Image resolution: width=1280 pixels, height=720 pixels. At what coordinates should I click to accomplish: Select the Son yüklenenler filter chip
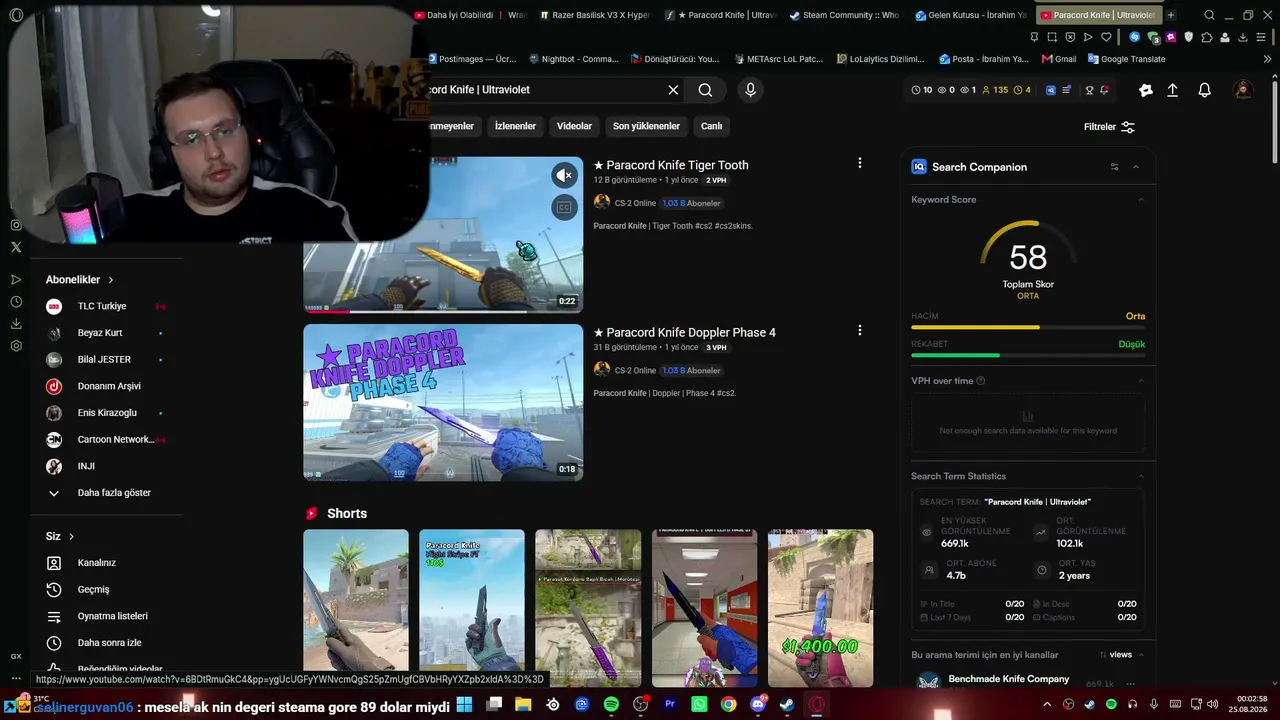(646, 126)
